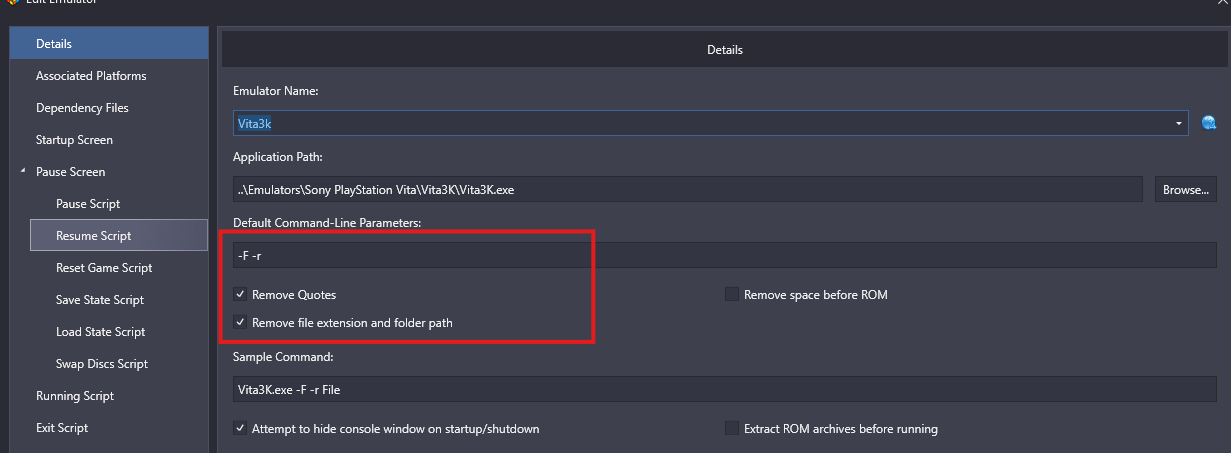Click the Application Path text field
Image resolution: width=1231 pixels, height=453 pixels.
(687, 189)
